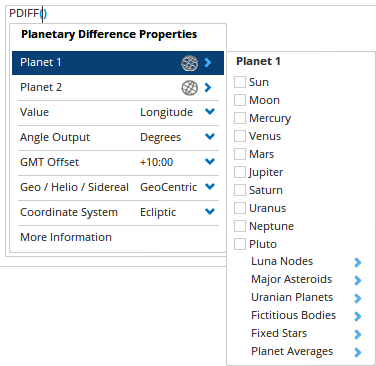Click the arrow icon next to Fictitious Bodies
Screen dimensions: 376x366
(x=357, y=316)
